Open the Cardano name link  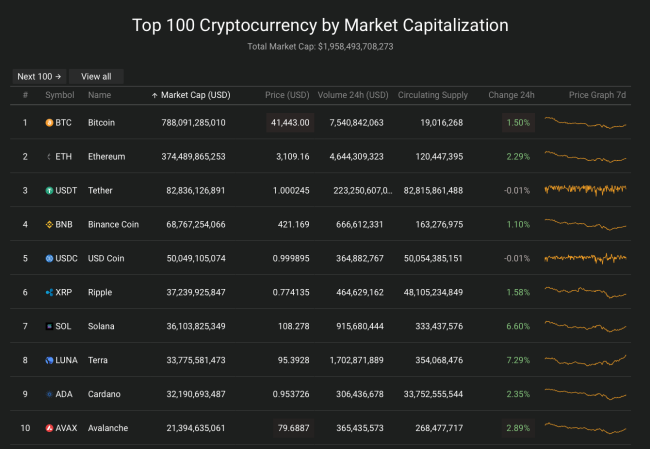pos(104,394)
